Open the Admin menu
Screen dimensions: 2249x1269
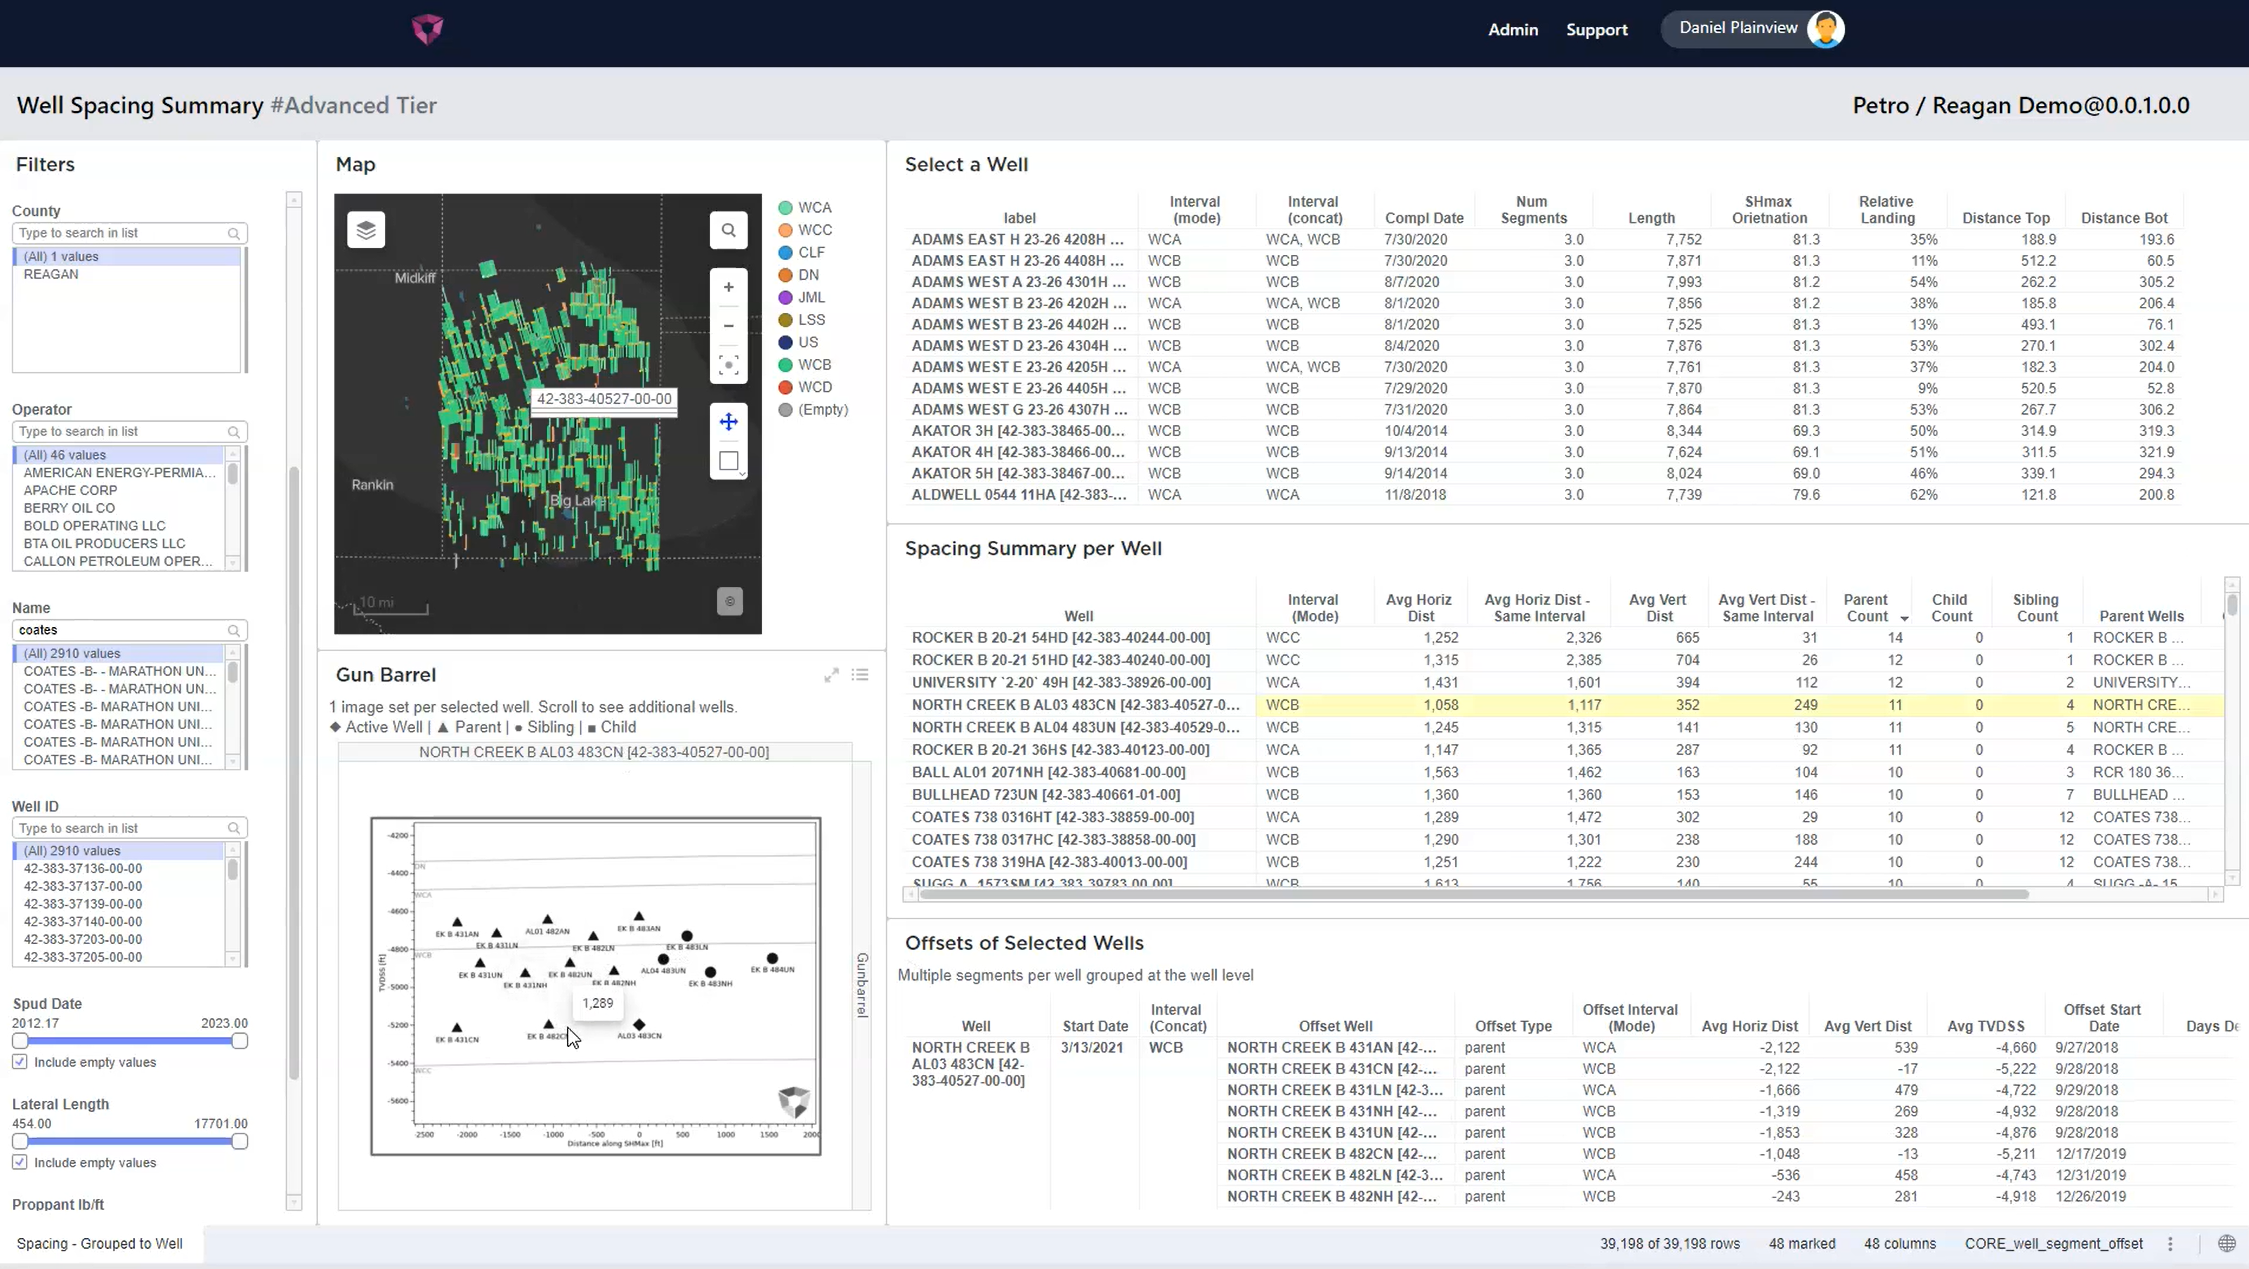1512,30
